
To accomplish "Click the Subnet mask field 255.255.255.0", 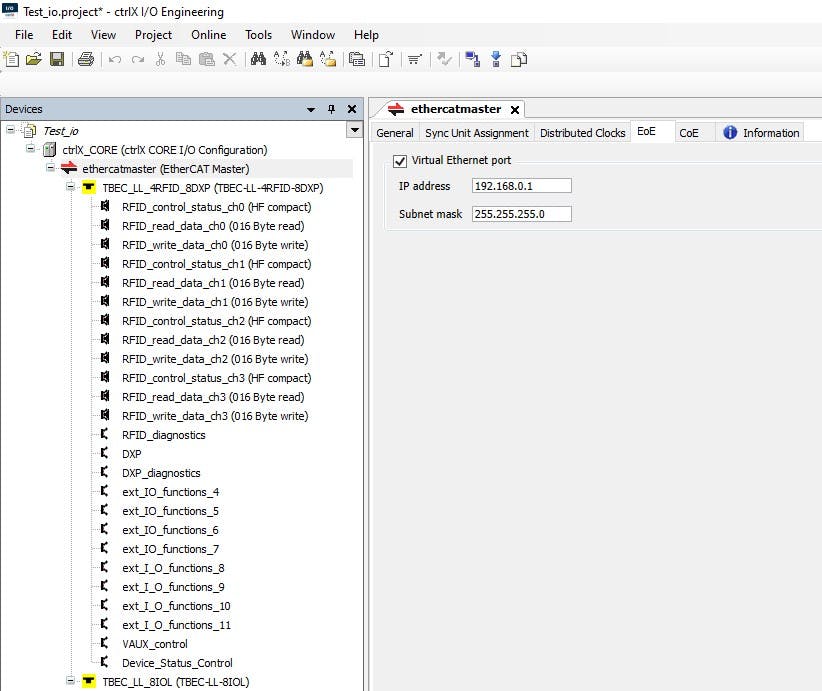I will 522,214.
